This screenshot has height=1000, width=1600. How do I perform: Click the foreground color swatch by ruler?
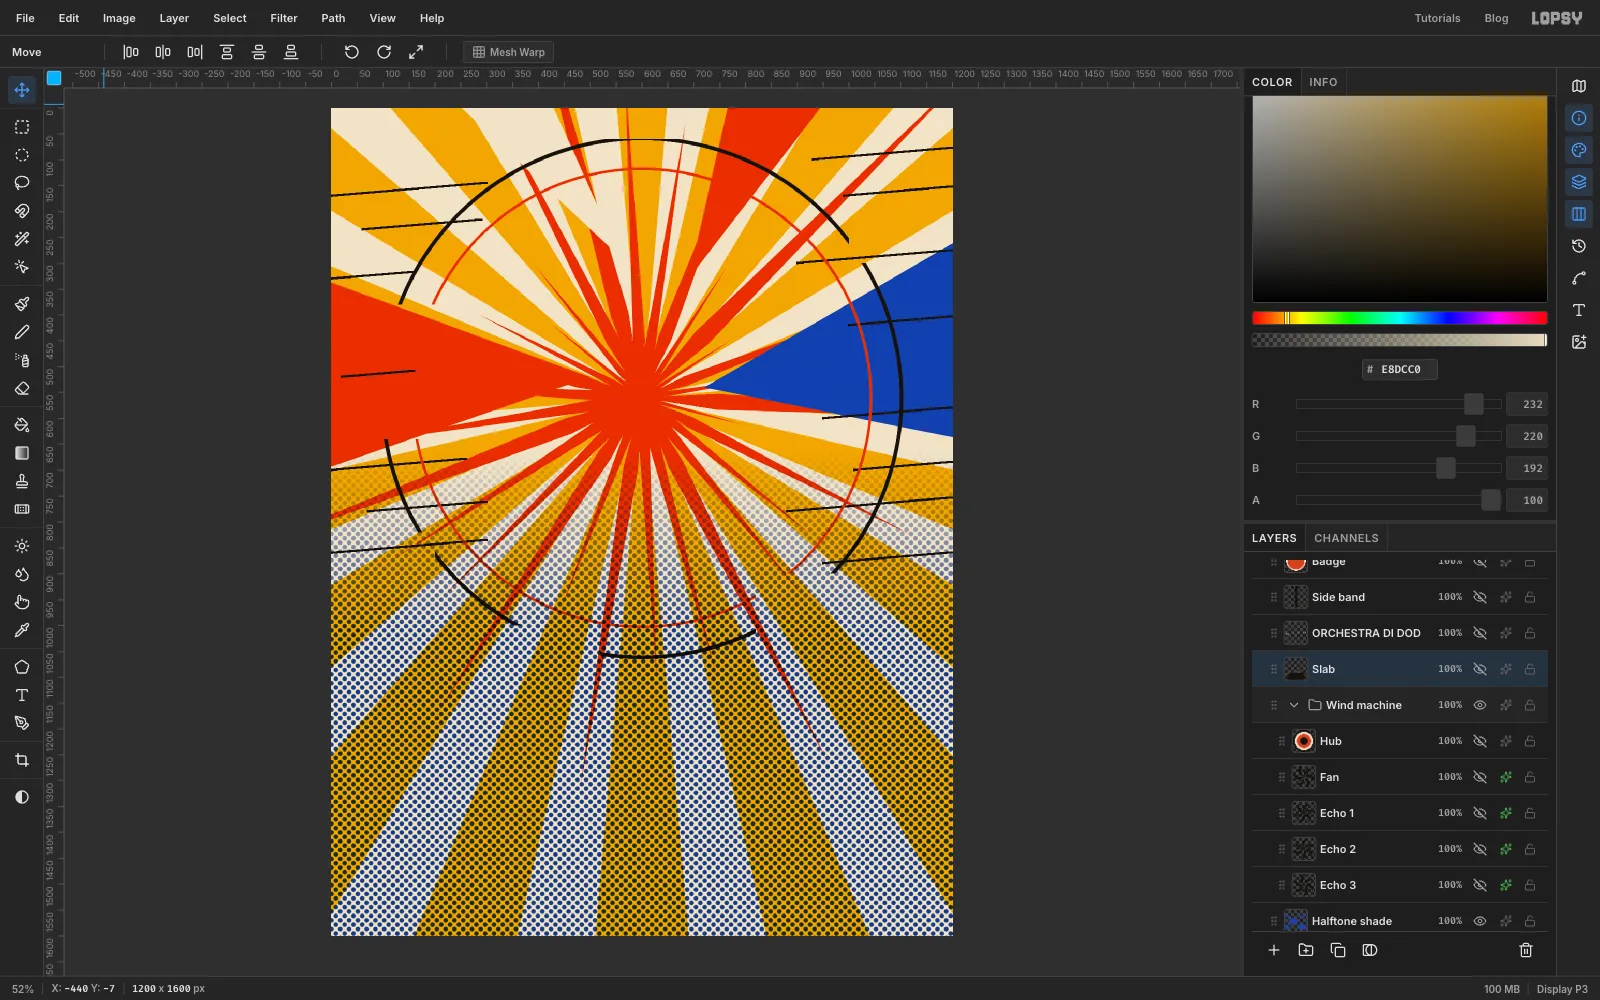tap(54, 77)
